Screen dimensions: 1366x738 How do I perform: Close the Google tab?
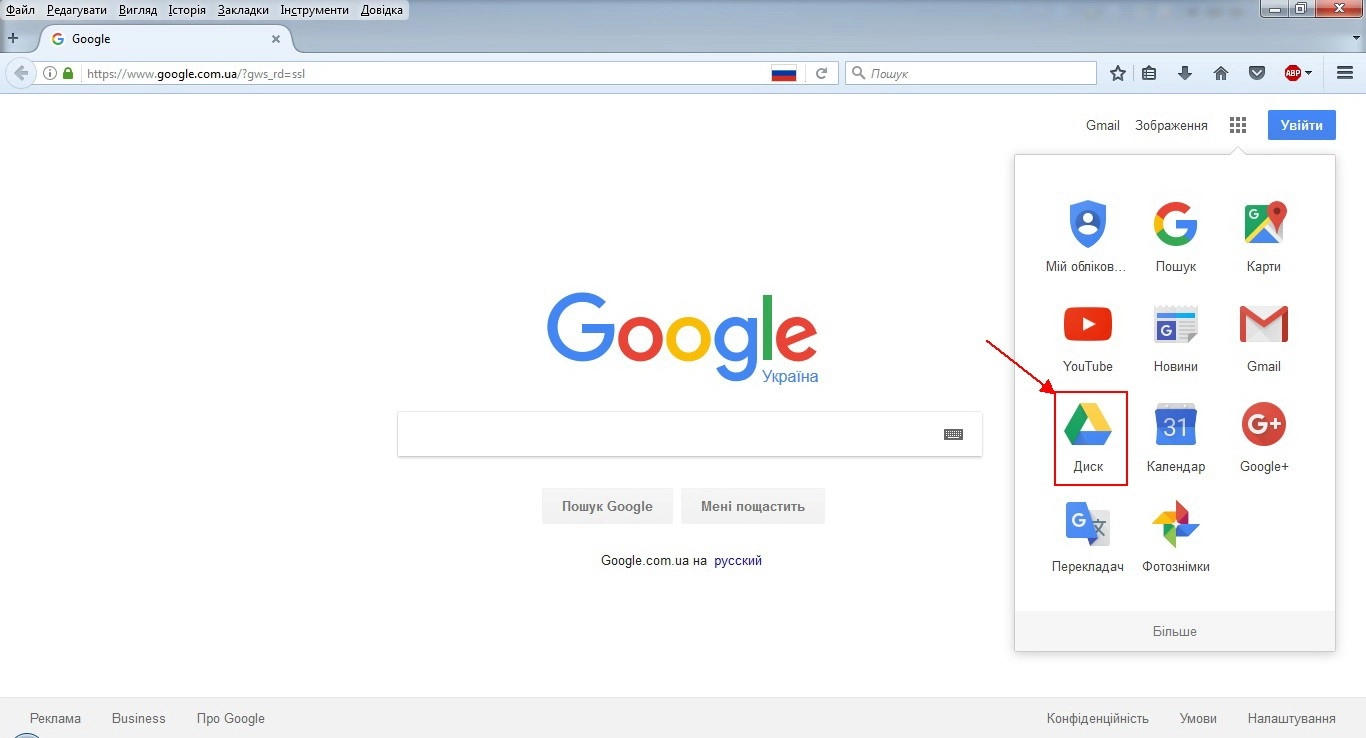(277, 39)
